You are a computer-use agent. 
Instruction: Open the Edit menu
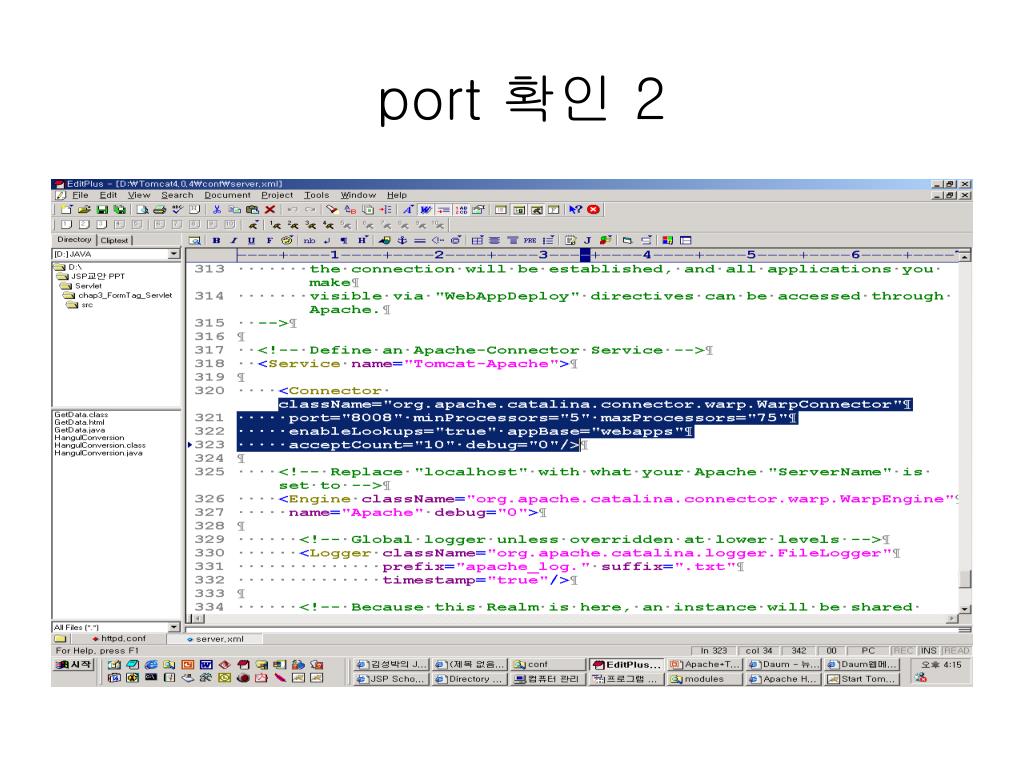click(x=108, y=195)
